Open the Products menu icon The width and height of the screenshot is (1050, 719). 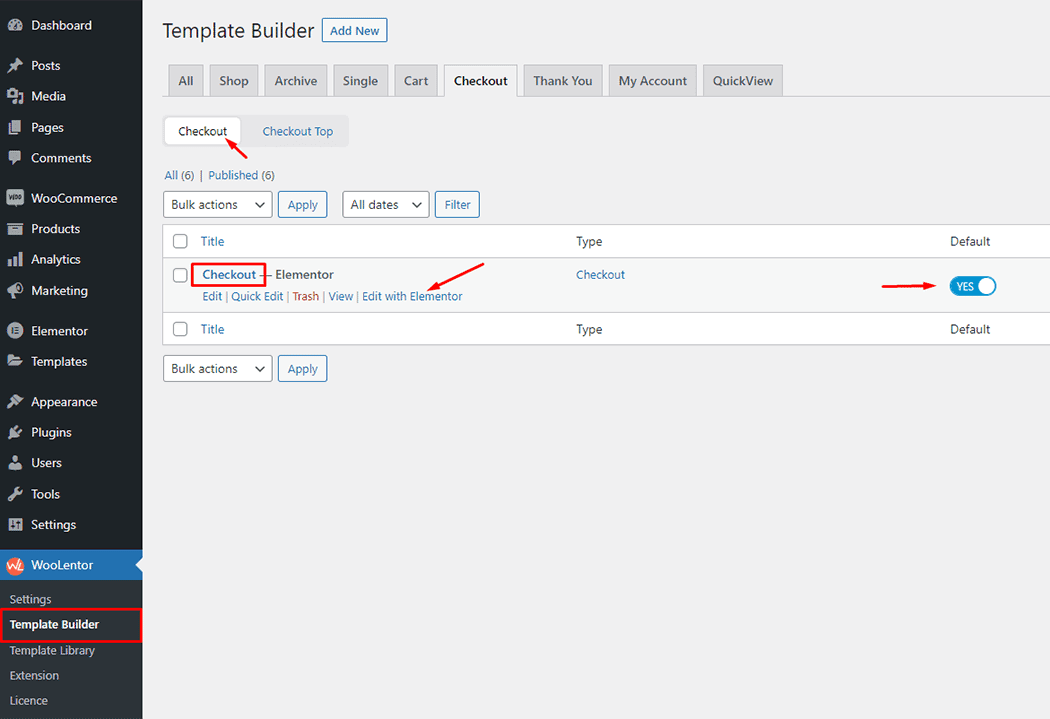point(17,228)
